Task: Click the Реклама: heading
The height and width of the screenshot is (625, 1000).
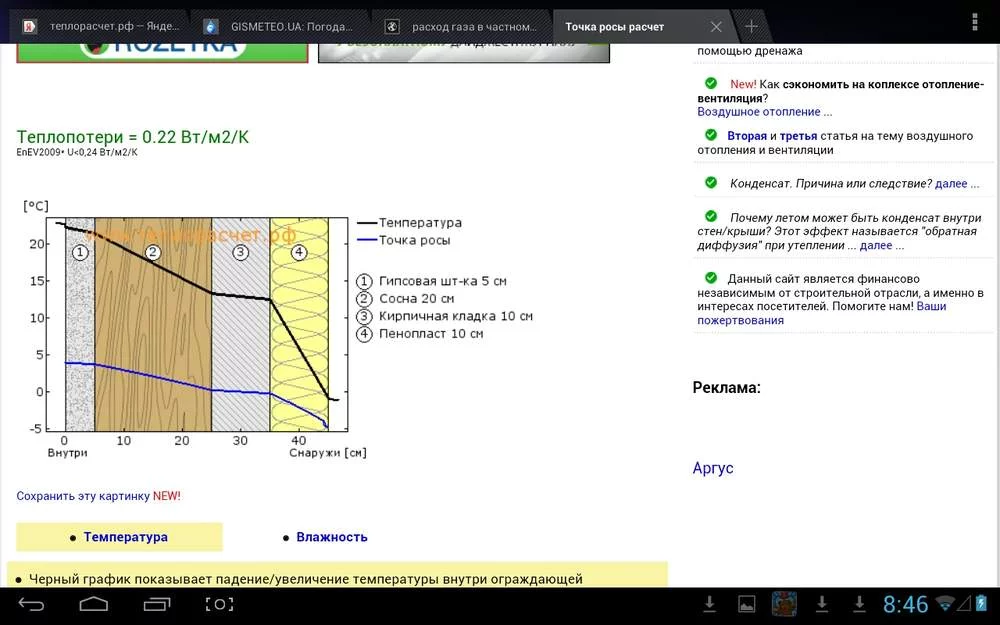Action: point(726,387)
